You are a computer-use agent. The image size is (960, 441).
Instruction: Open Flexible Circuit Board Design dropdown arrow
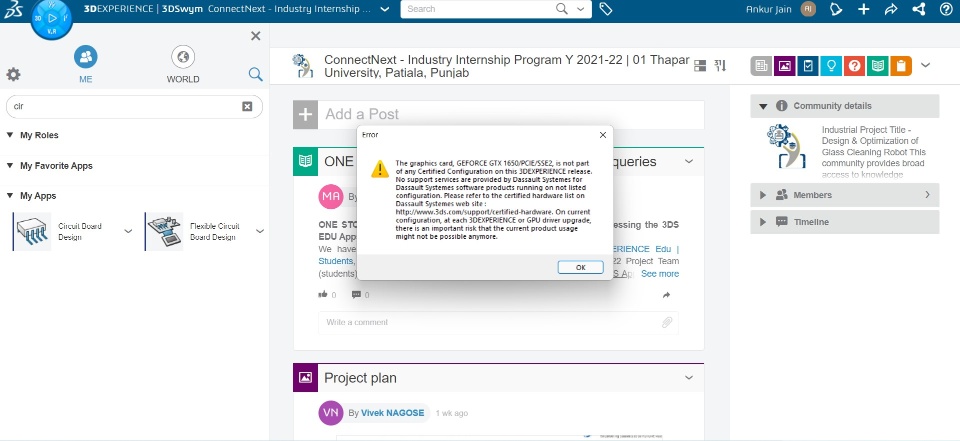tap(260, 231)
